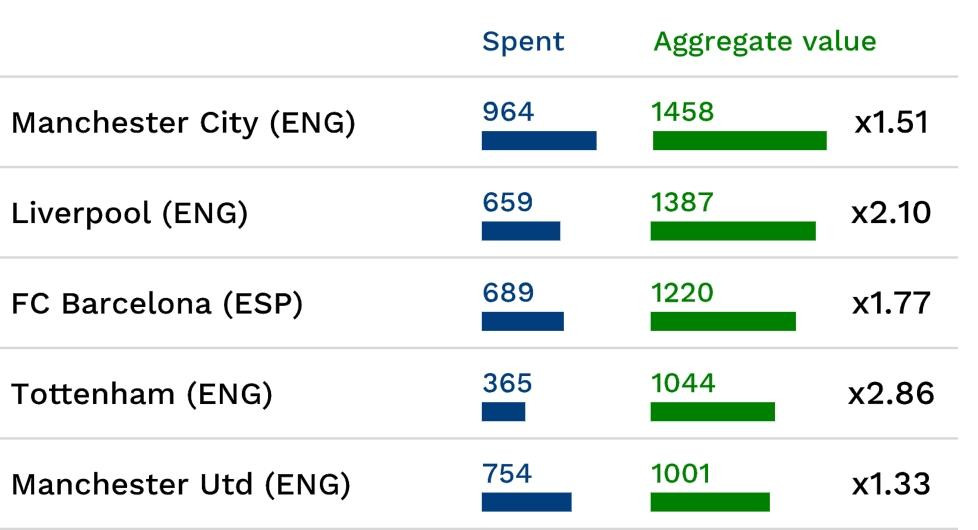The image size is (978, 530).
Task: Click the Aggregate value column header
Action: pyautogui.click(x=764, y=42)
